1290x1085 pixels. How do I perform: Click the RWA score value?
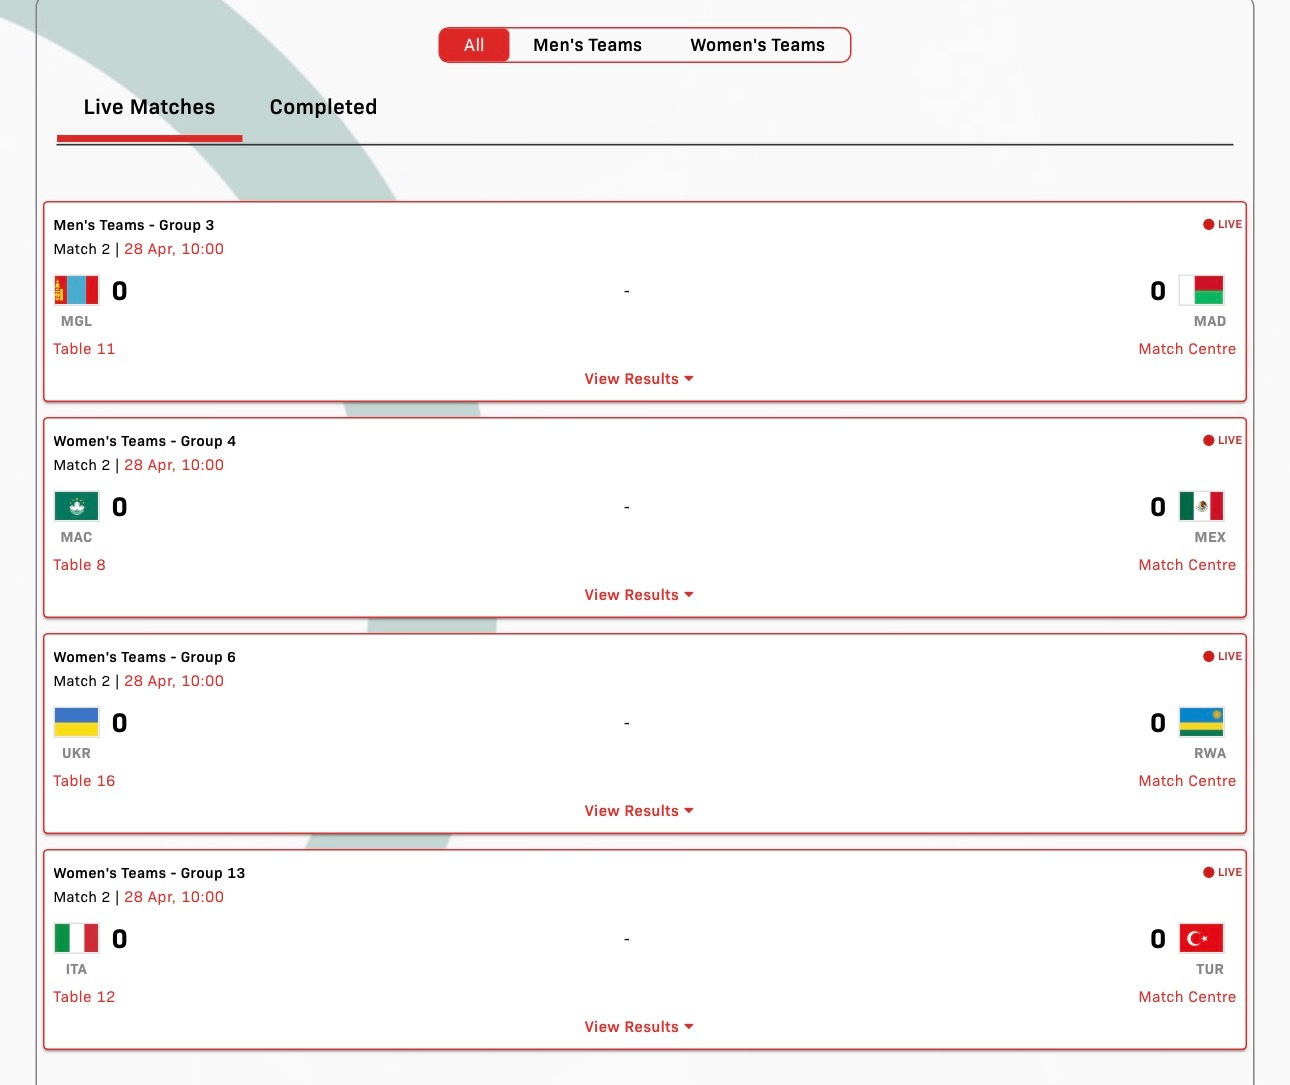click(x=1158, y=723)
